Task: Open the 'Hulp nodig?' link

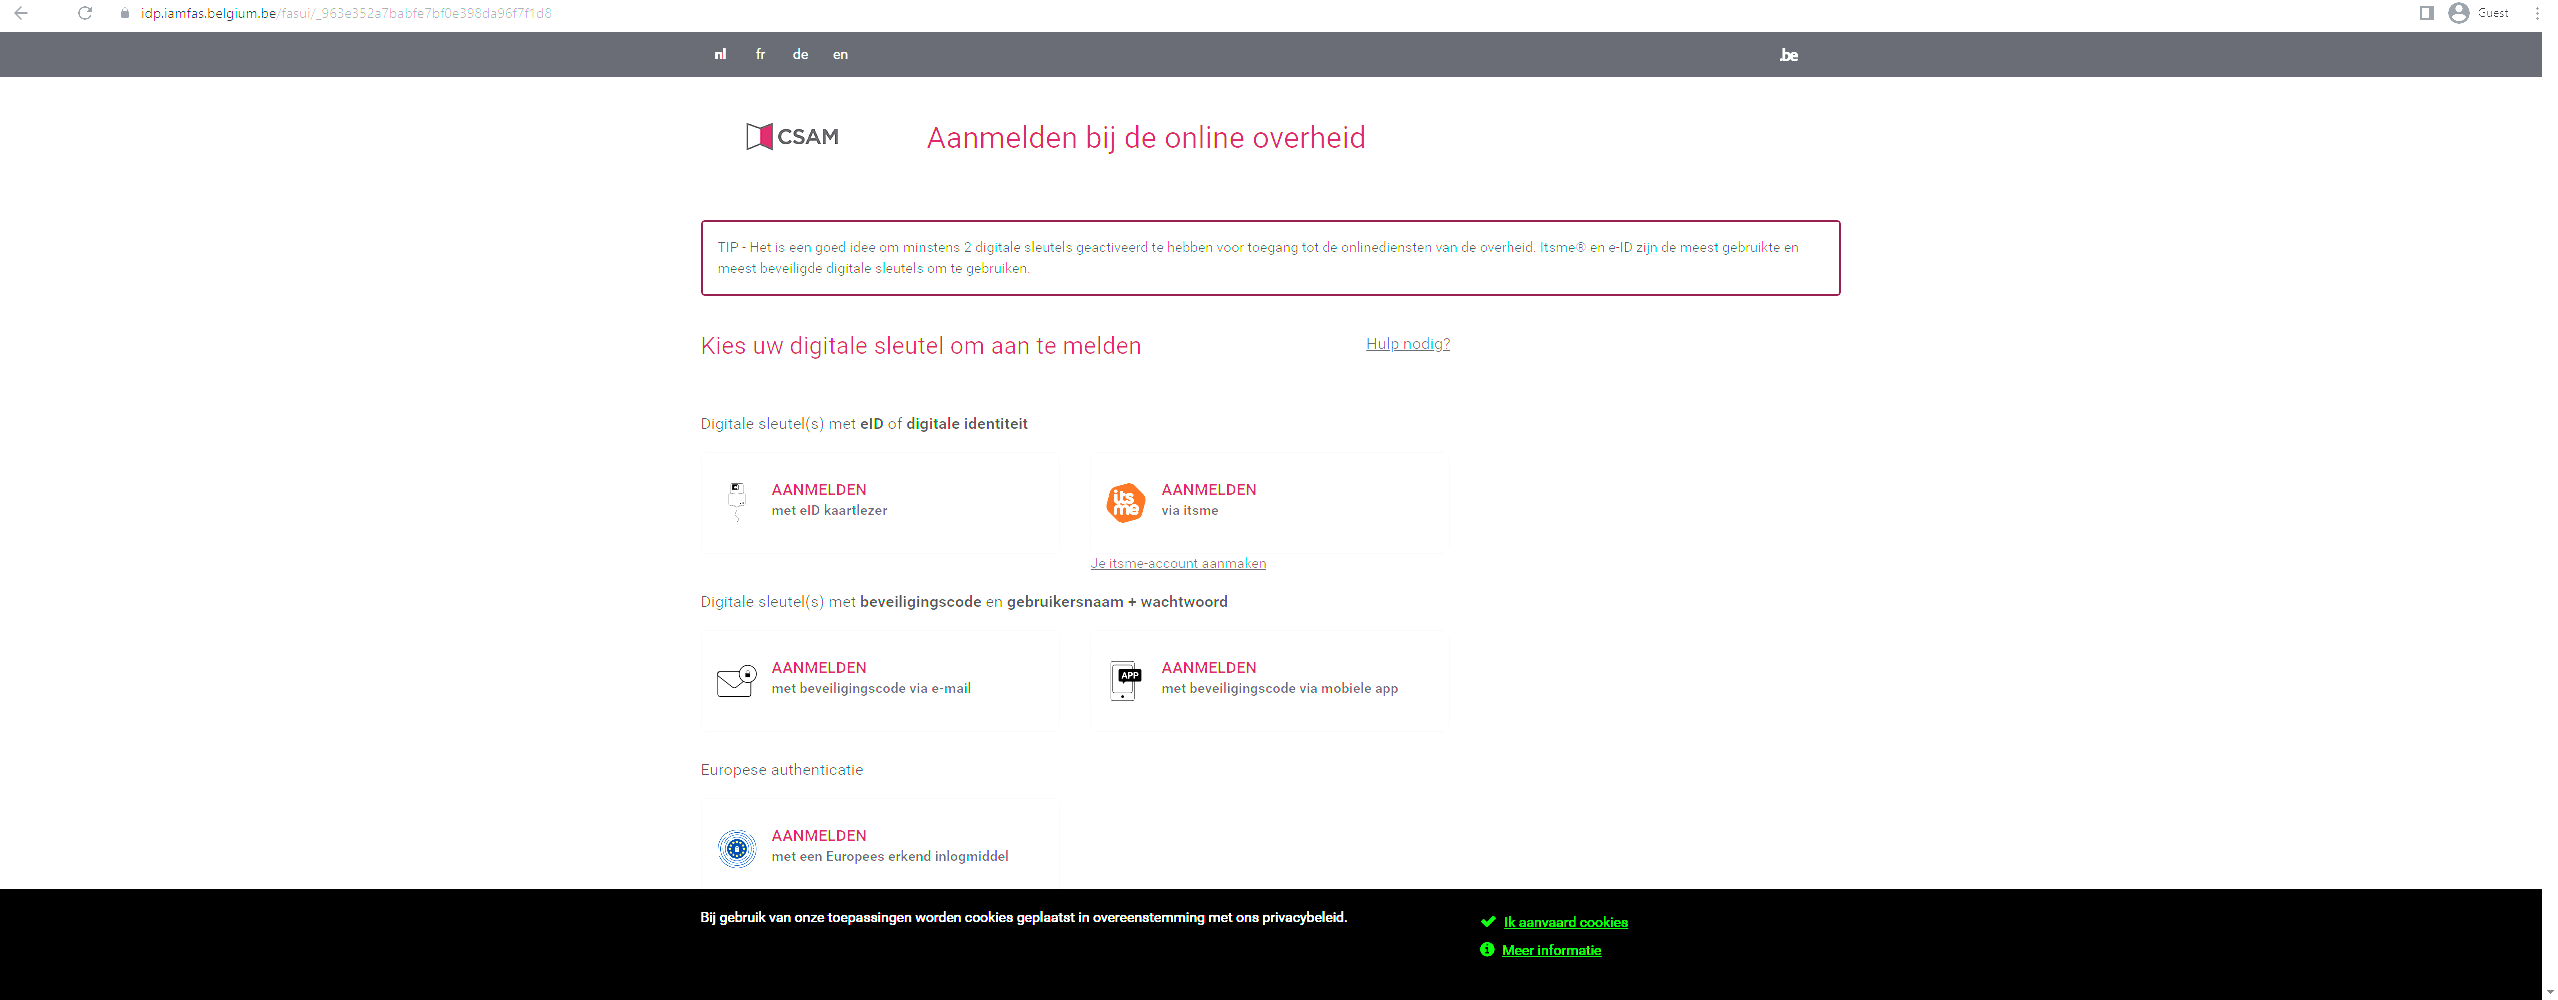Action: (x=1407, y=344)
